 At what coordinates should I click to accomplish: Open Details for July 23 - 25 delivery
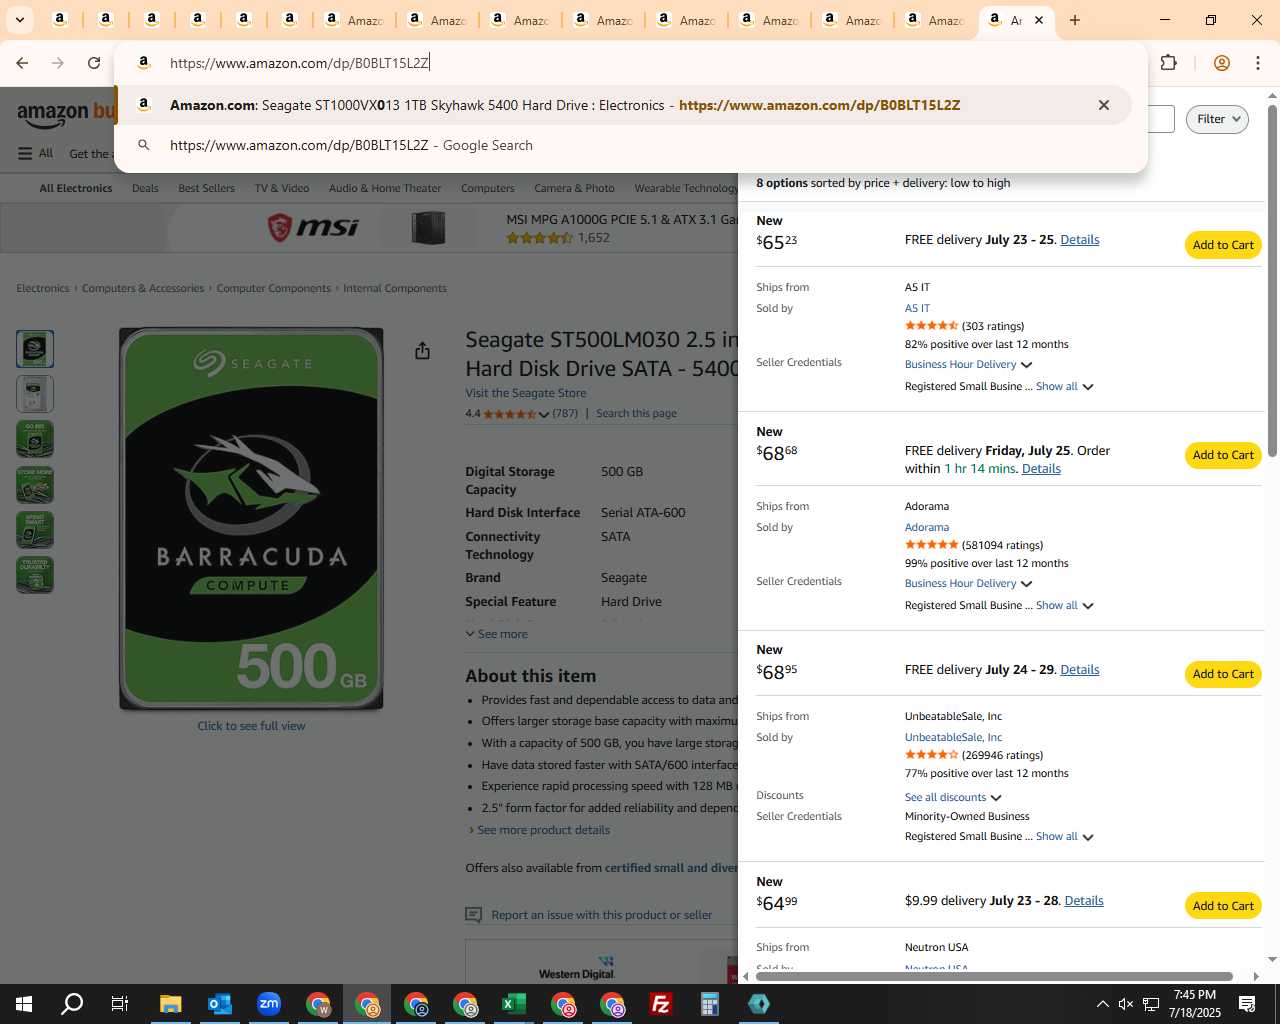pyautogui.click(x=1080, y=240)
